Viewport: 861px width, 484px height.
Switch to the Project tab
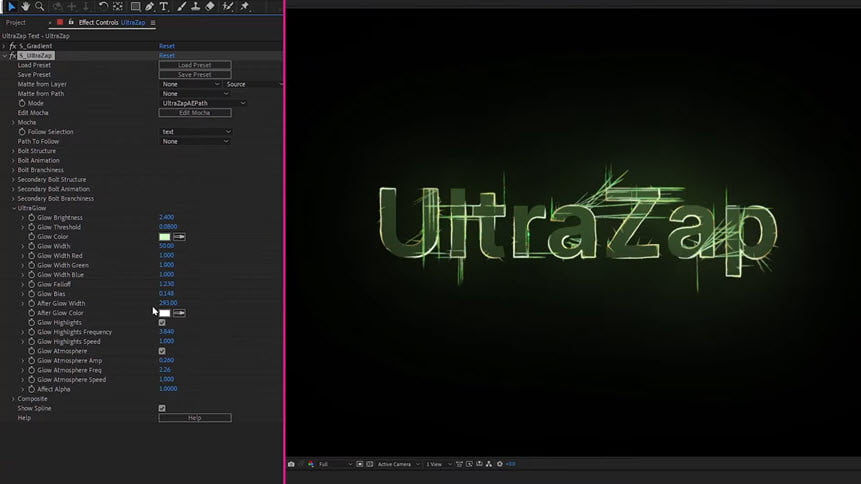click(16, 23)
